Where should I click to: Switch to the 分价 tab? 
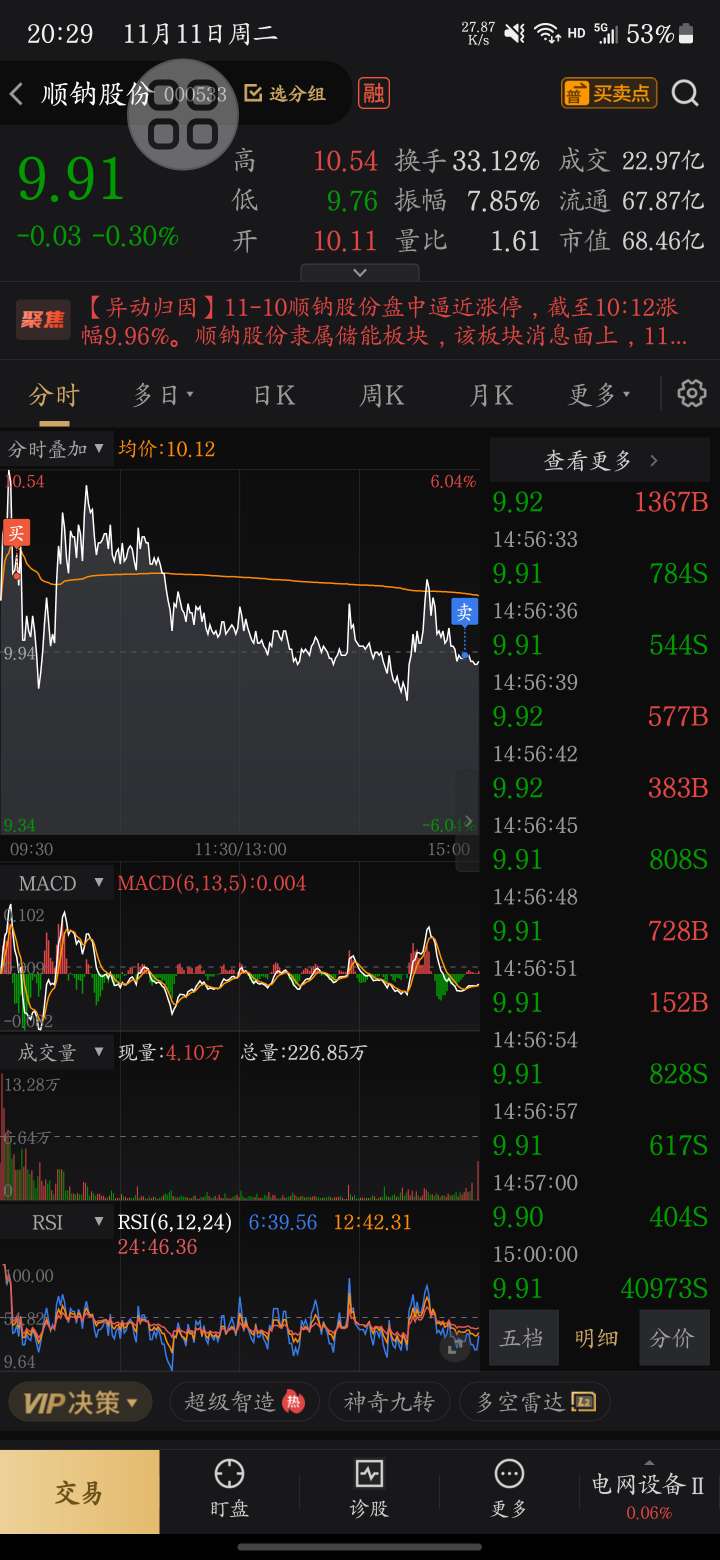[x=673, y=1338]
